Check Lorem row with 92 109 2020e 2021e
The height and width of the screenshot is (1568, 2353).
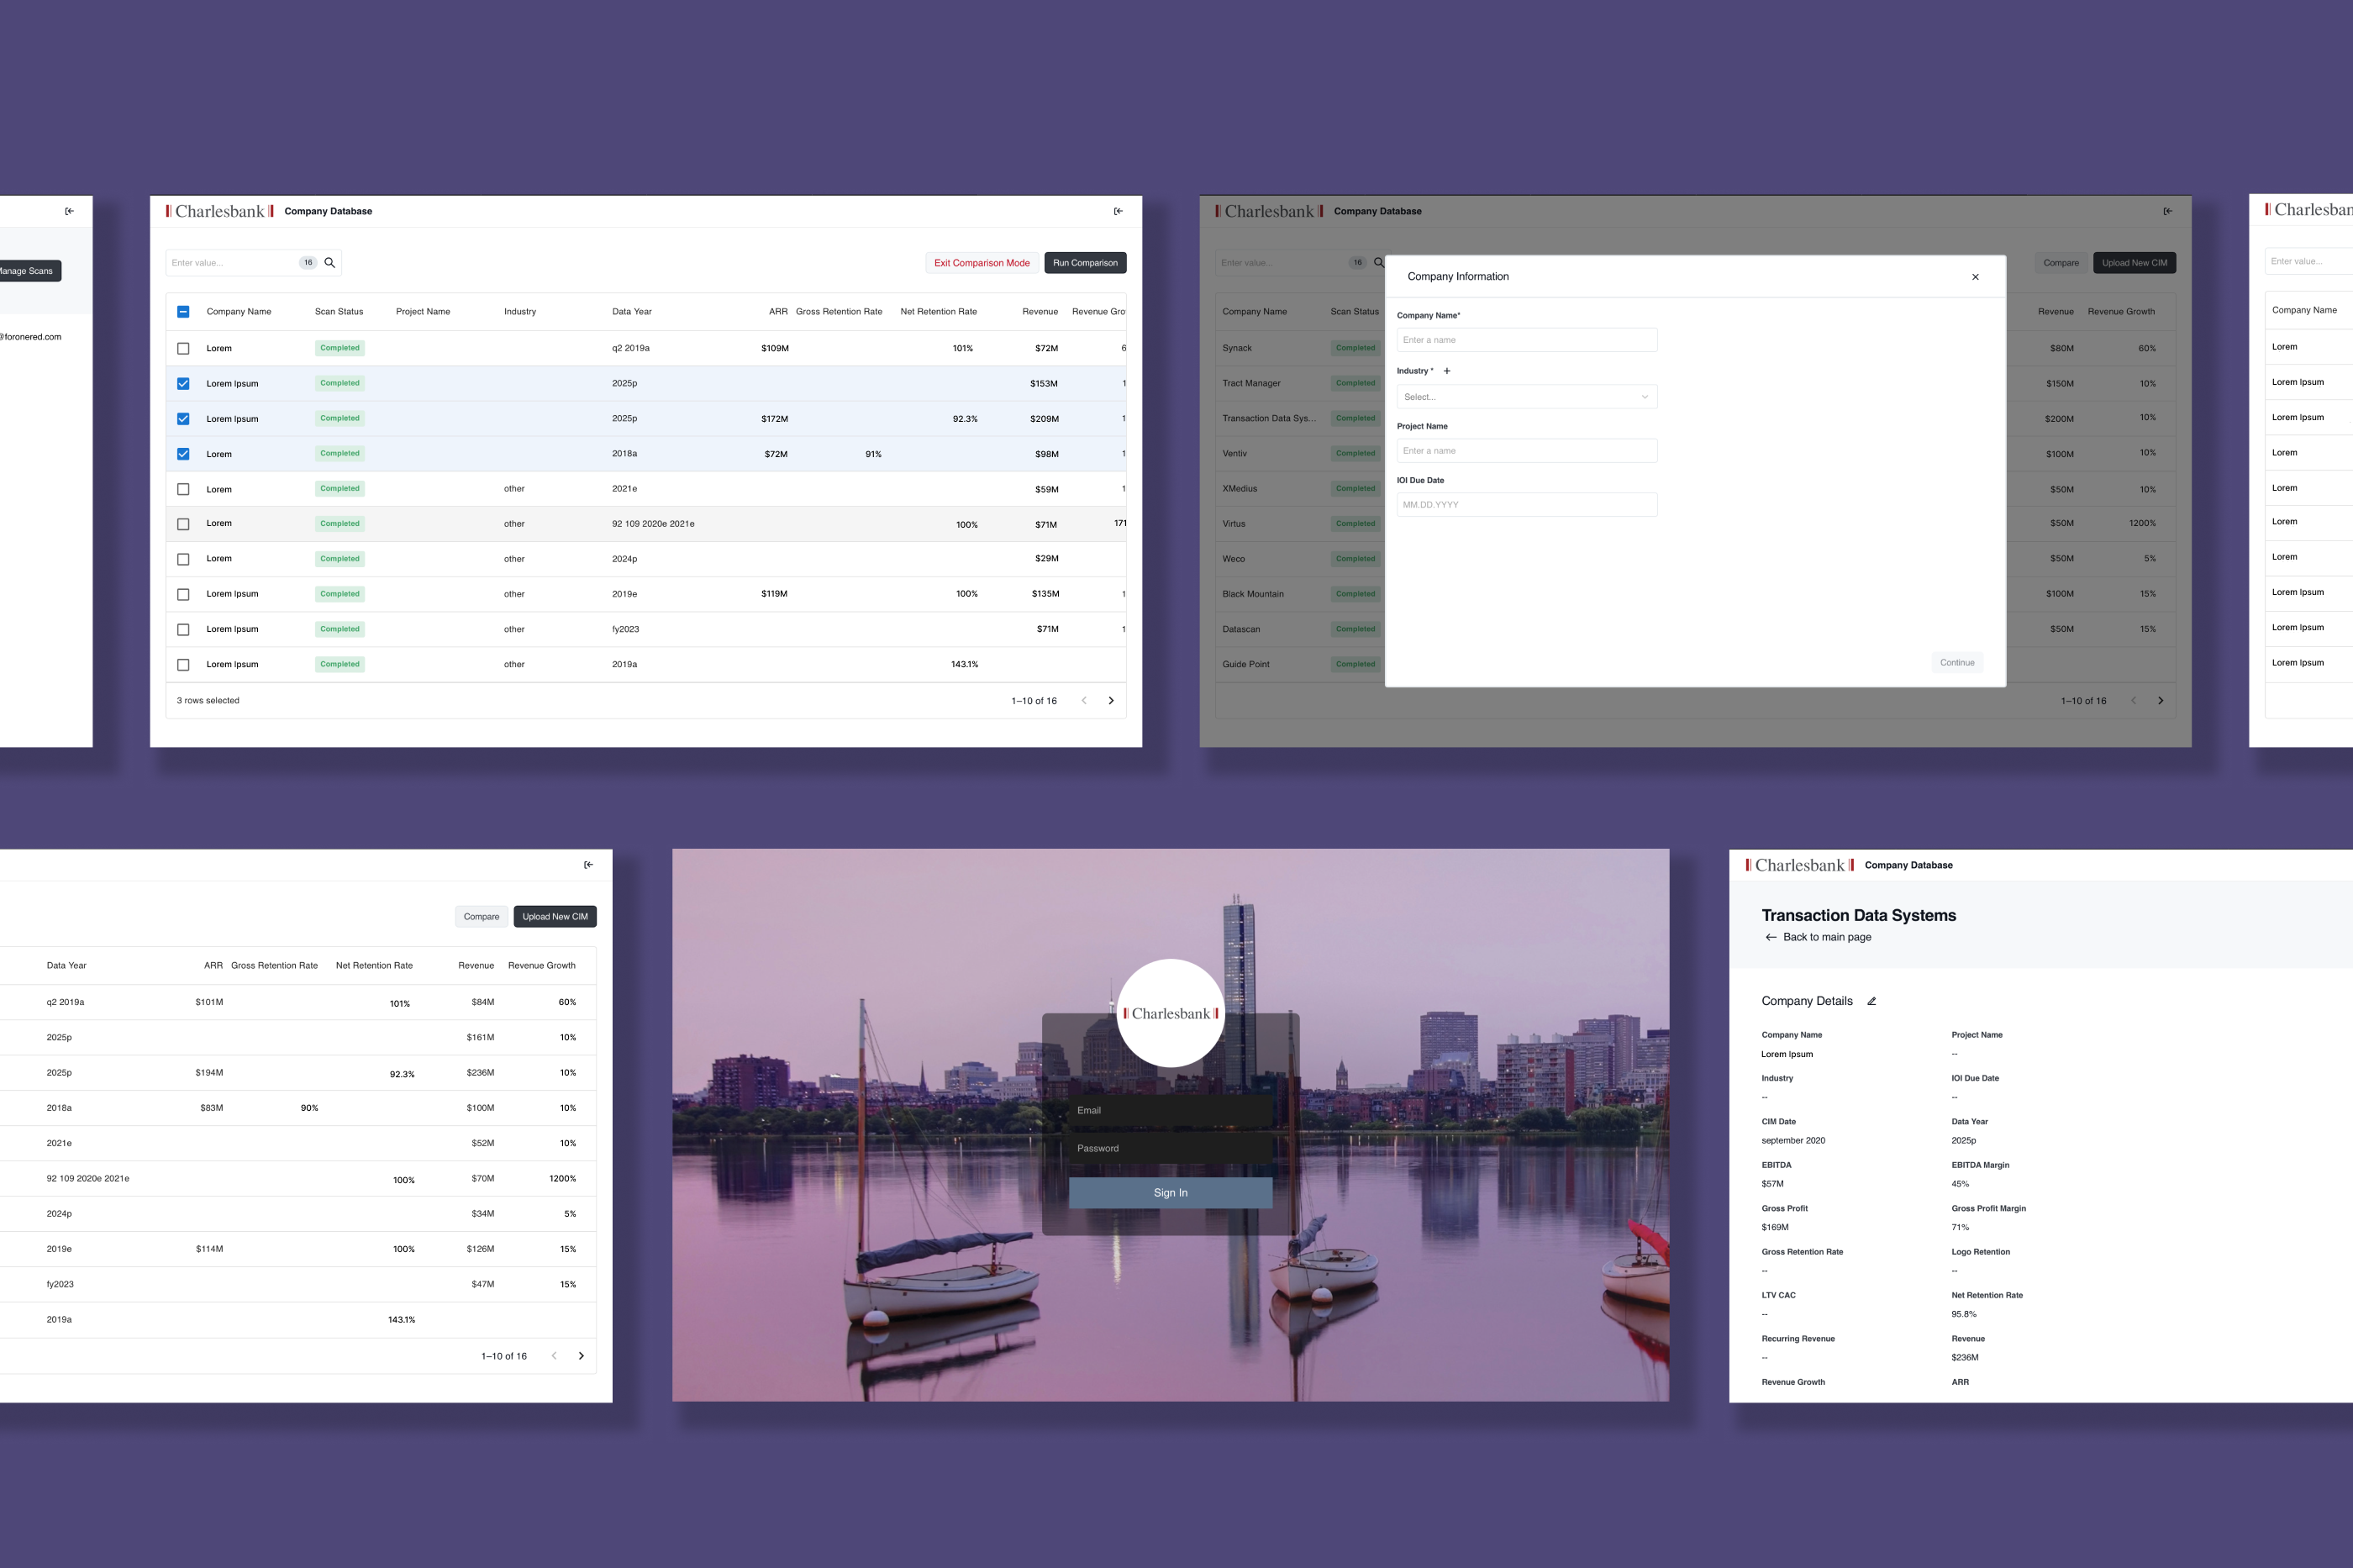[183, 524]
